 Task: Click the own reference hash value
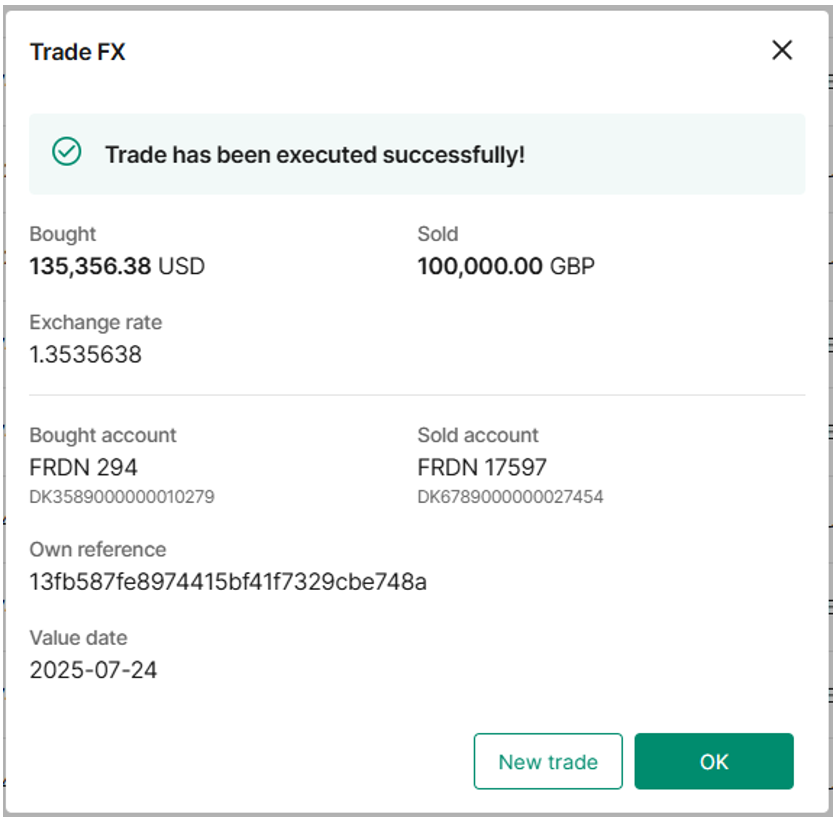point(228,581)
